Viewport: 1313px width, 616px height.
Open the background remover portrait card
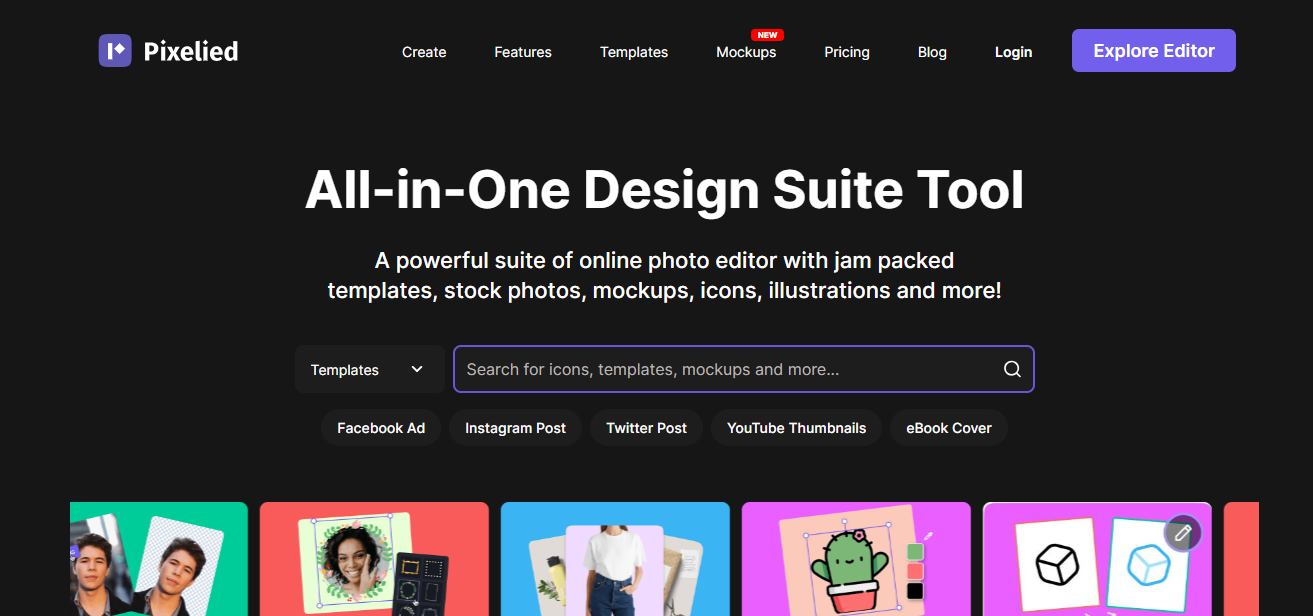click(158, 559)
